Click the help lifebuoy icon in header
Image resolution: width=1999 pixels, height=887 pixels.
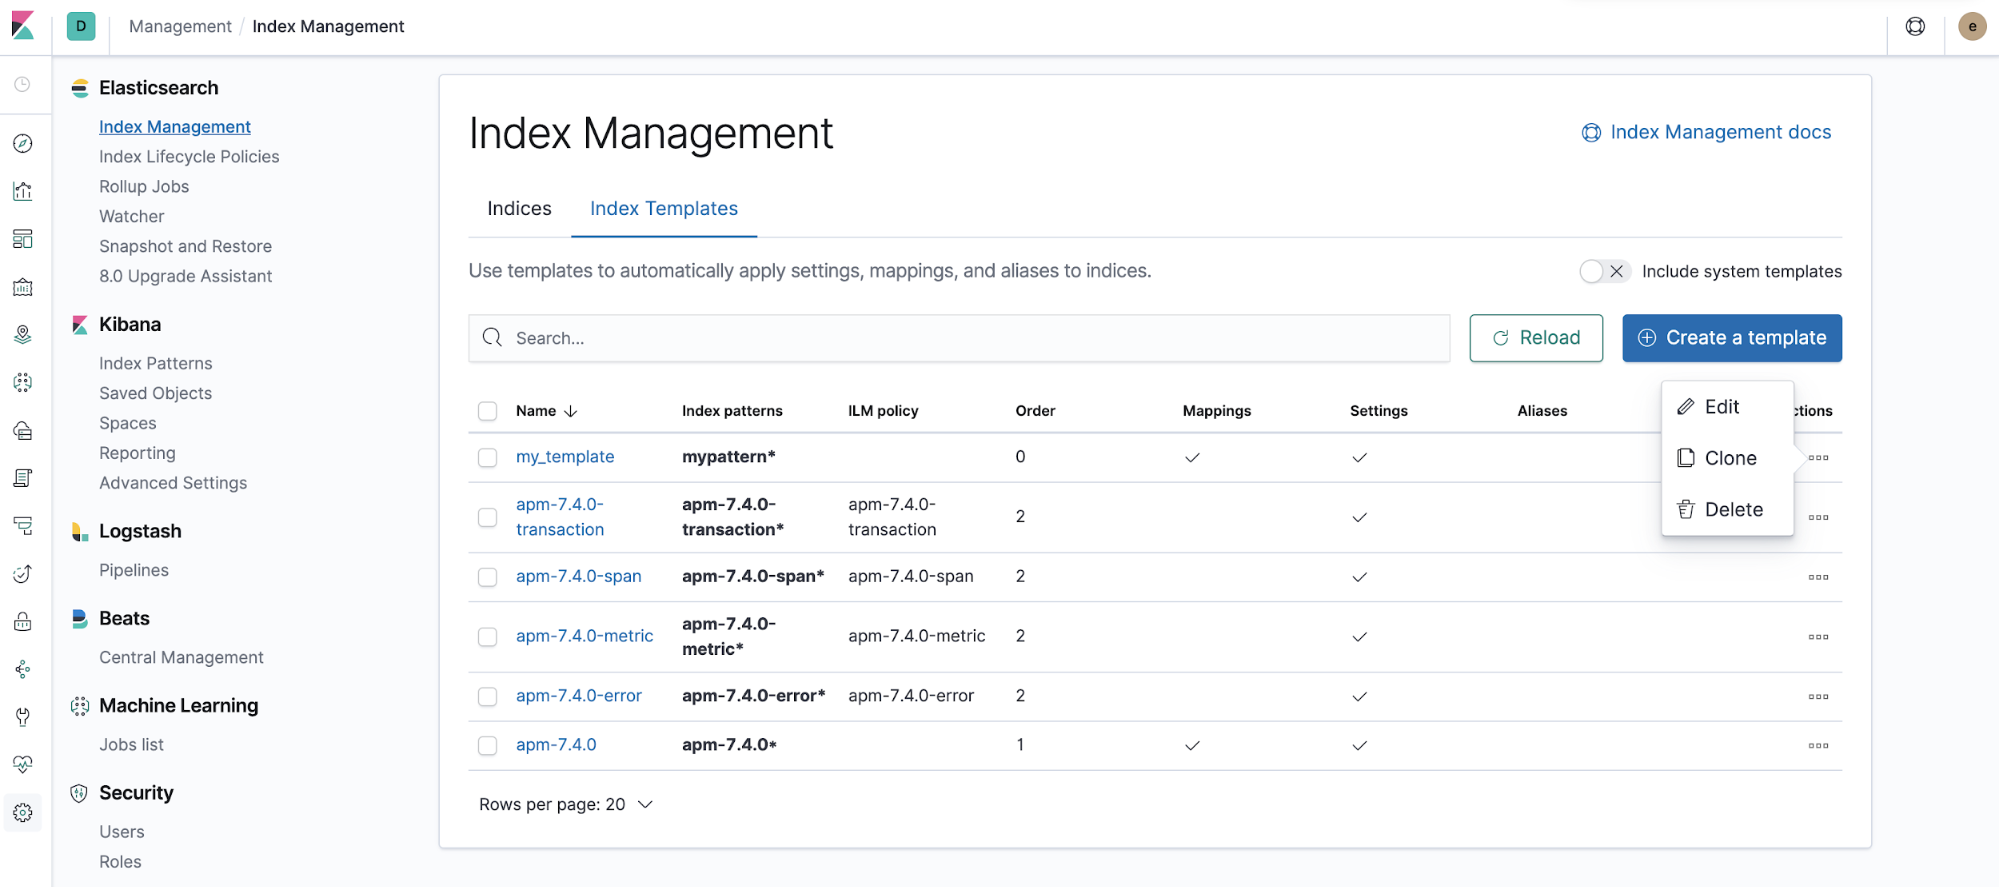(1915, 27)
